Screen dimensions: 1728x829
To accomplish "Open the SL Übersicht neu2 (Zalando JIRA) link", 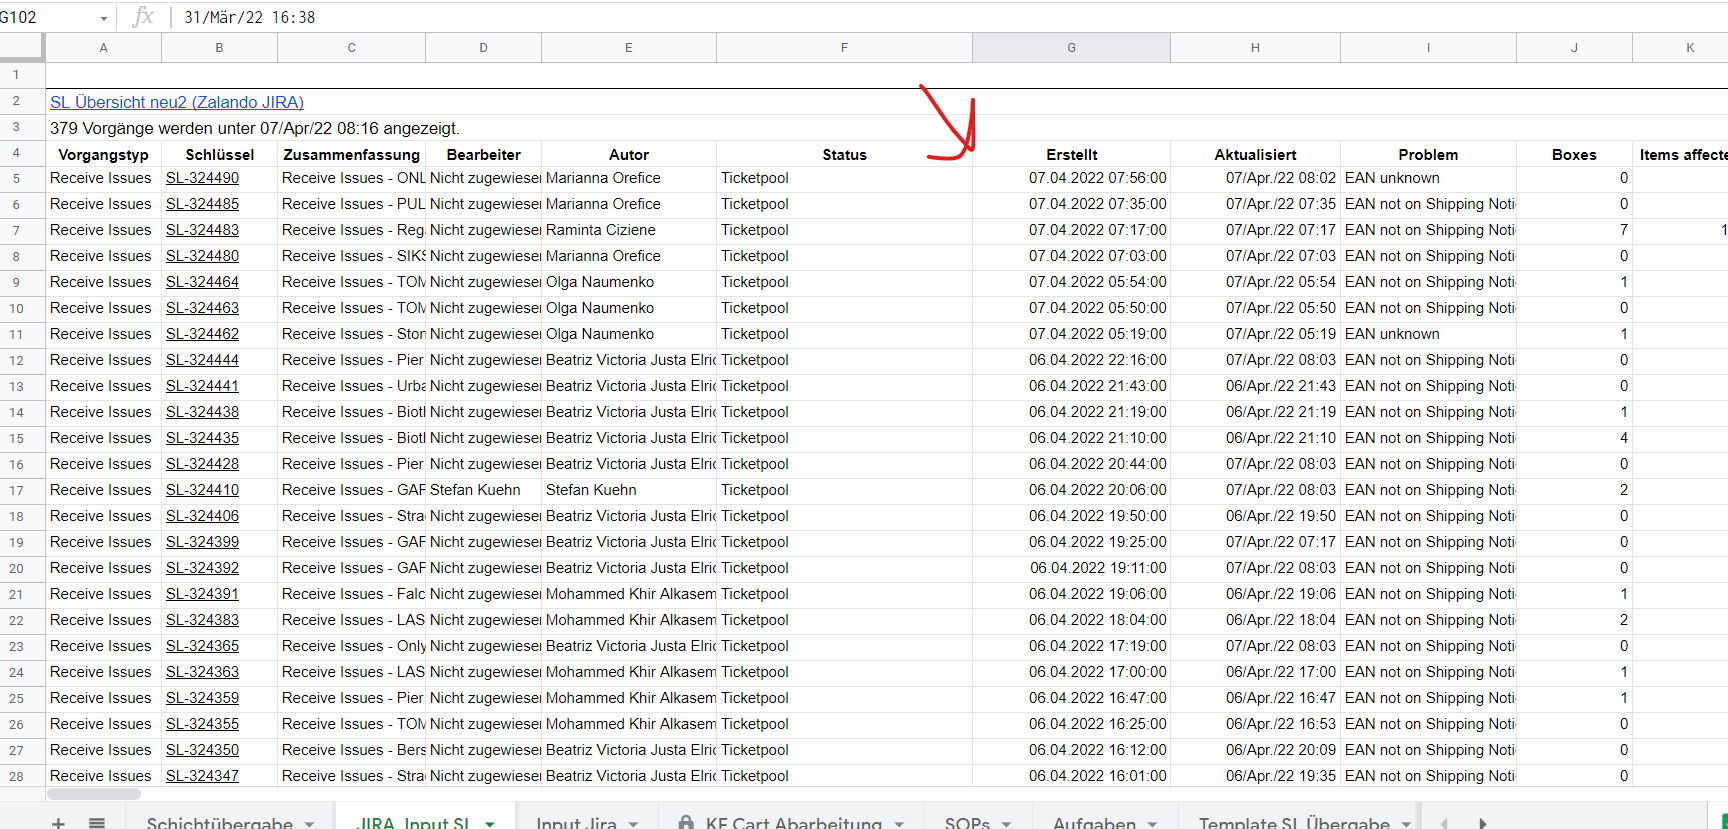I will pyautogui.click(x=177, y=102).
